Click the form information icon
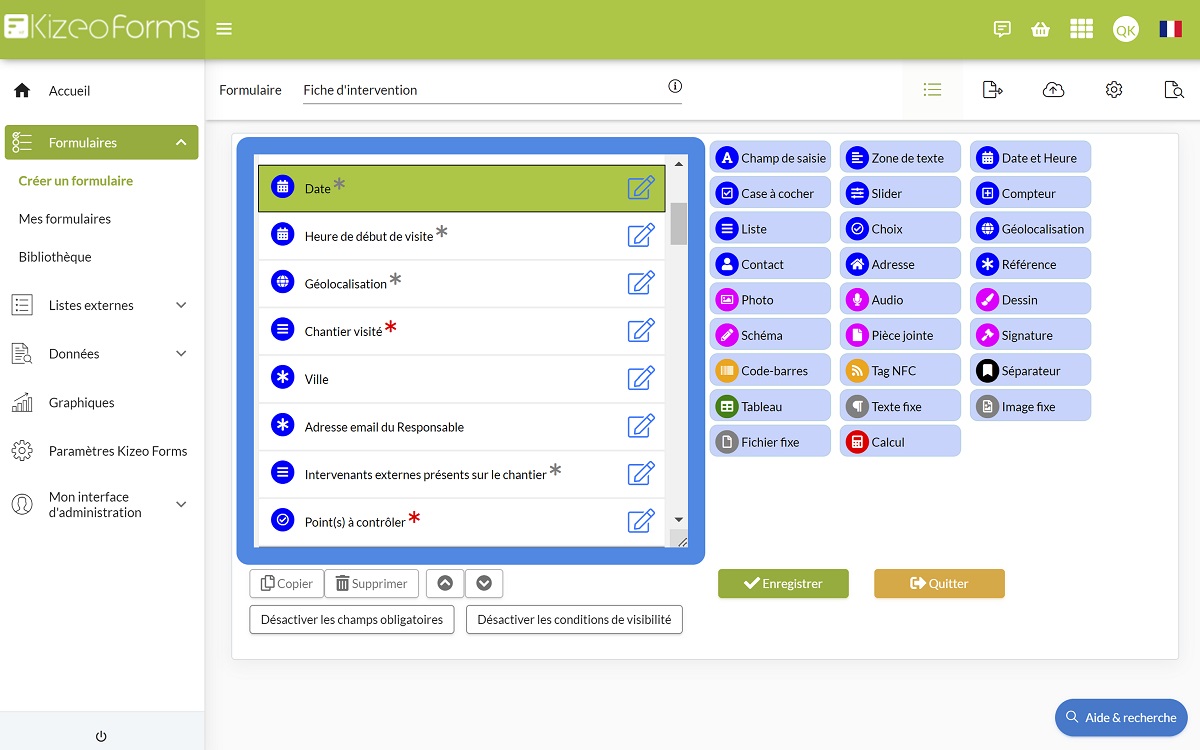The width and height of the screenshot is (1200, 750). tap(675, 87)
